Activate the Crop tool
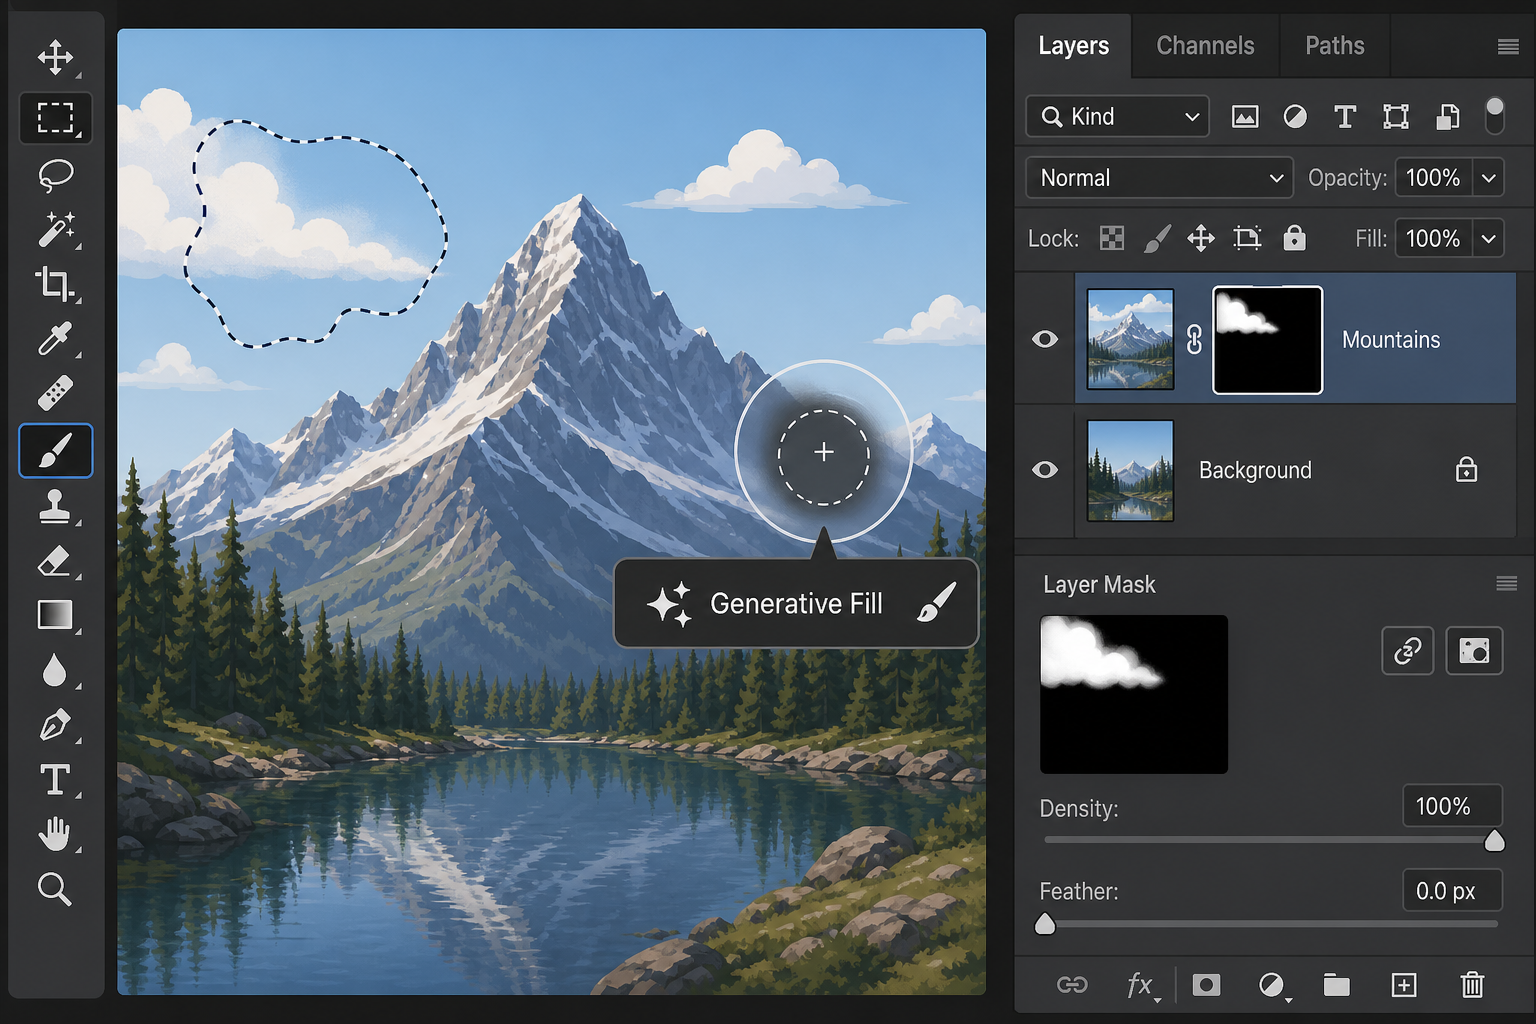The width and height of the screenshot is (1536, 1024). point(55,284)
